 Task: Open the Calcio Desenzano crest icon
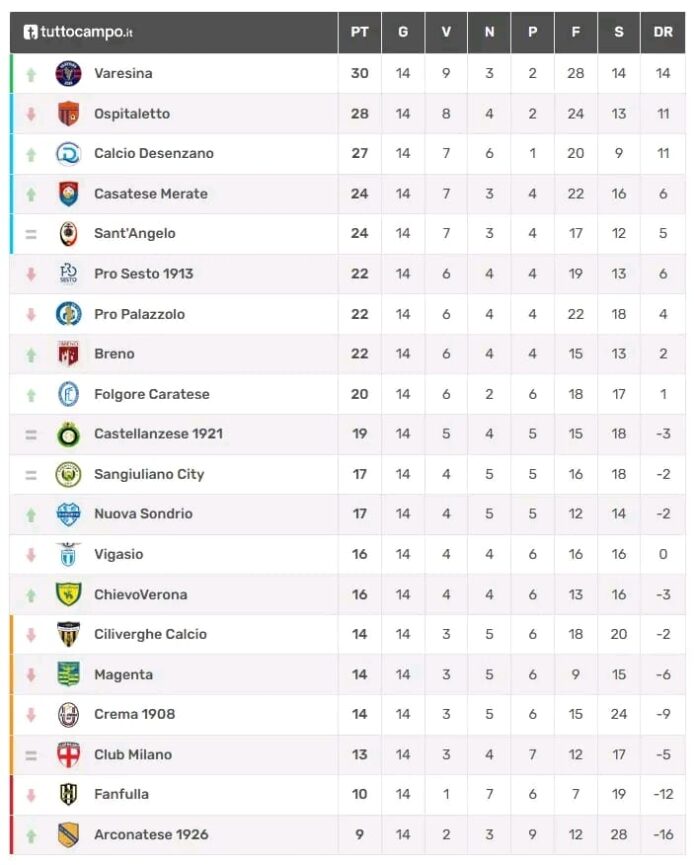point(68,154)
